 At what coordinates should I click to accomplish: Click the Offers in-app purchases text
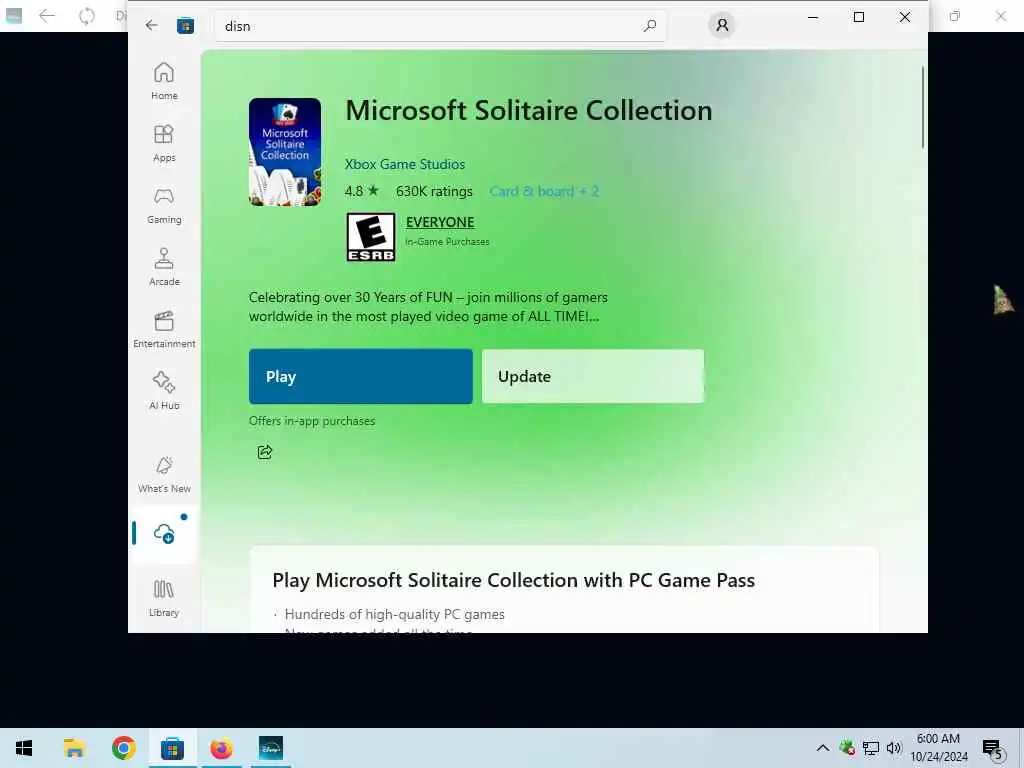tap(312, 421)
